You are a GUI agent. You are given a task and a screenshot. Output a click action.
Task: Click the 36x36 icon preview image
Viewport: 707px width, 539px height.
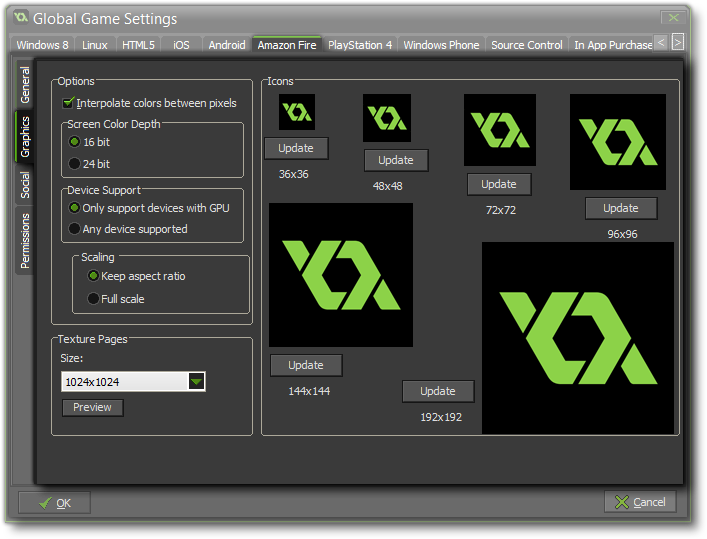coord(296,112)
